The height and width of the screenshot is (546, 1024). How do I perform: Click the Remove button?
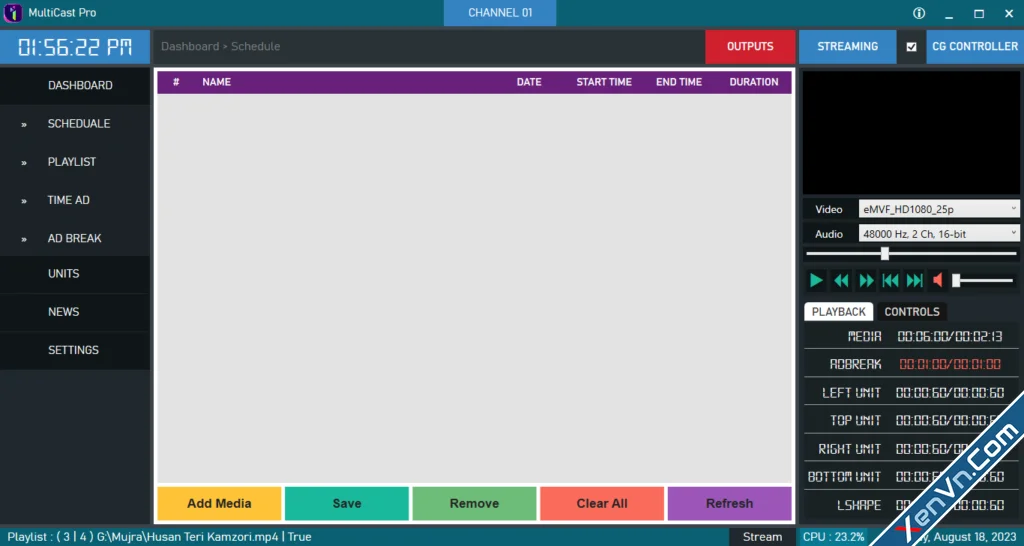(474, 504)
